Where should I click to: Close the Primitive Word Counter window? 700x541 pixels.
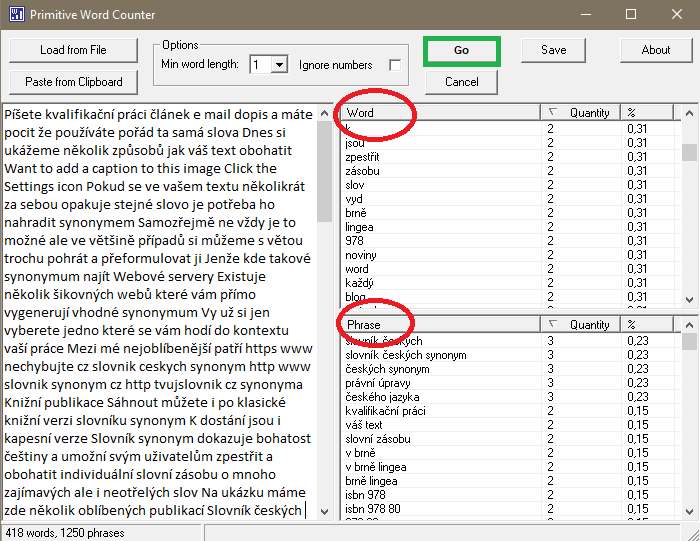(677, 14)
